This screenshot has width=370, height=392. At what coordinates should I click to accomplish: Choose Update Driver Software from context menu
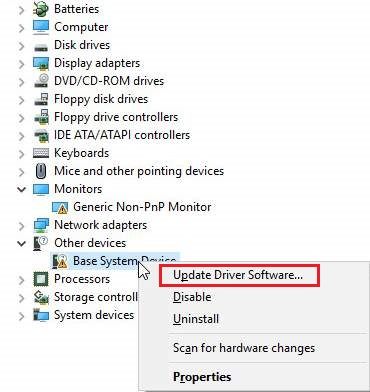239,275
